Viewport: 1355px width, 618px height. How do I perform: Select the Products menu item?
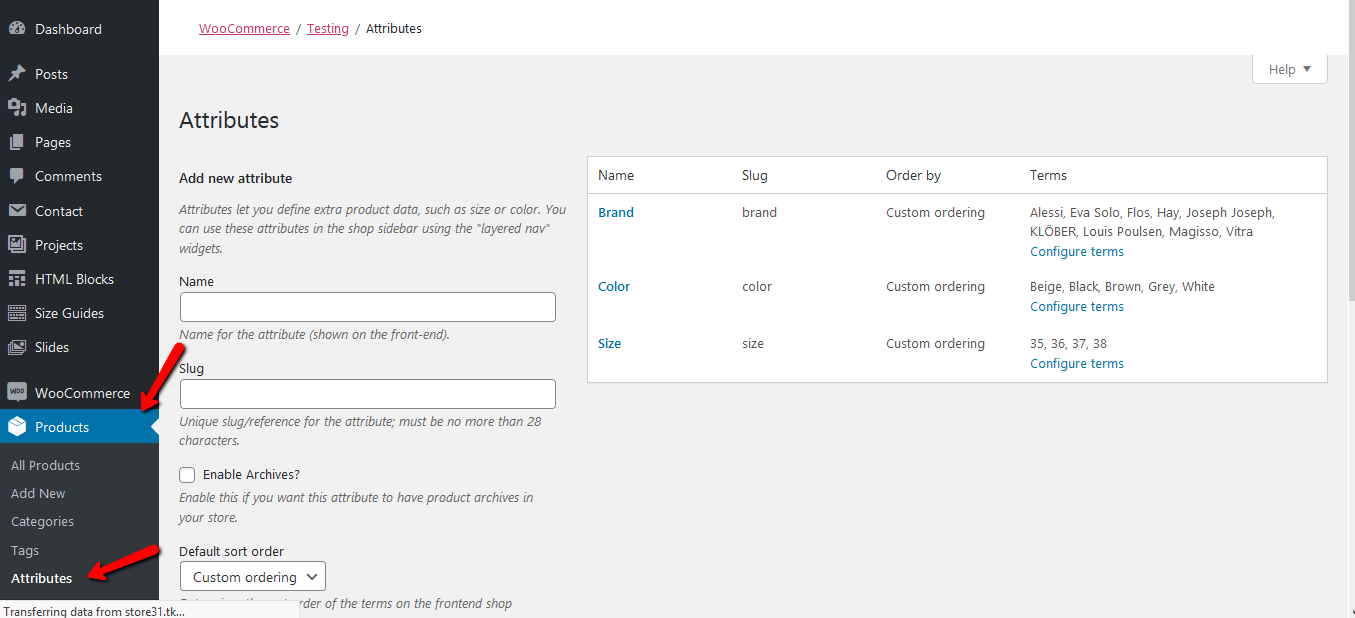(79, 427)
